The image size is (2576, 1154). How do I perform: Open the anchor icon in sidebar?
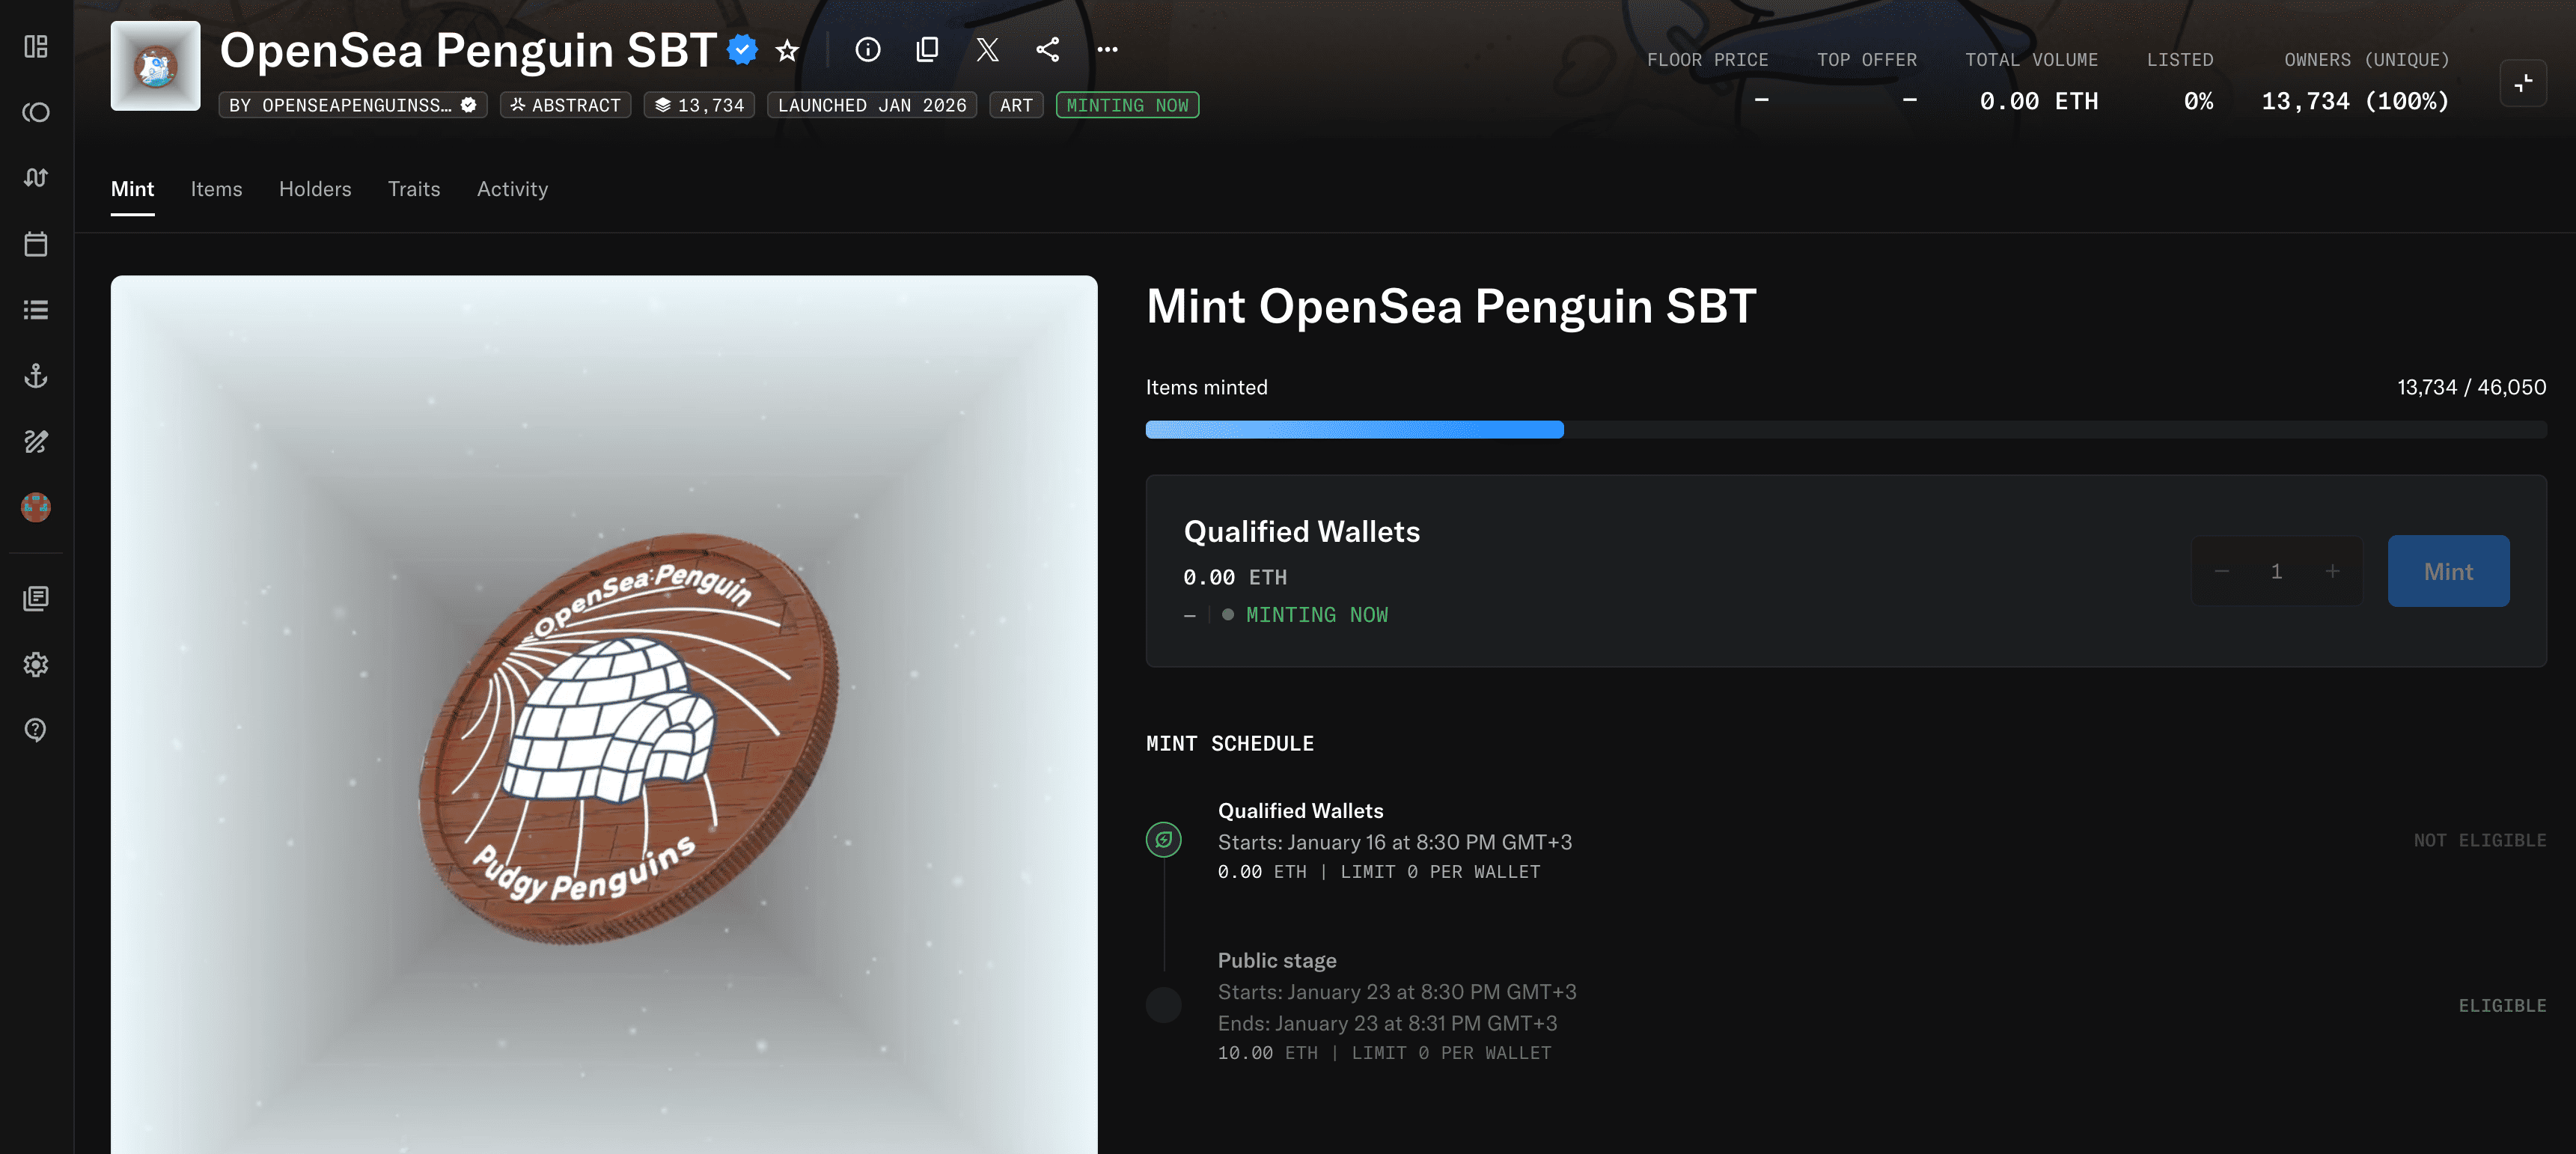(36, 376)
